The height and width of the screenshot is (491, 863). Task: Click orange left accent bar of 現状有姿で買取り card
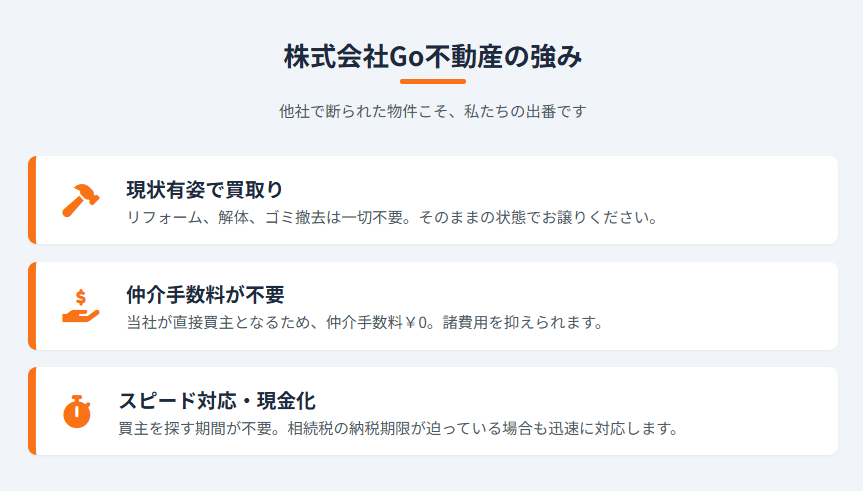point(32,200)
